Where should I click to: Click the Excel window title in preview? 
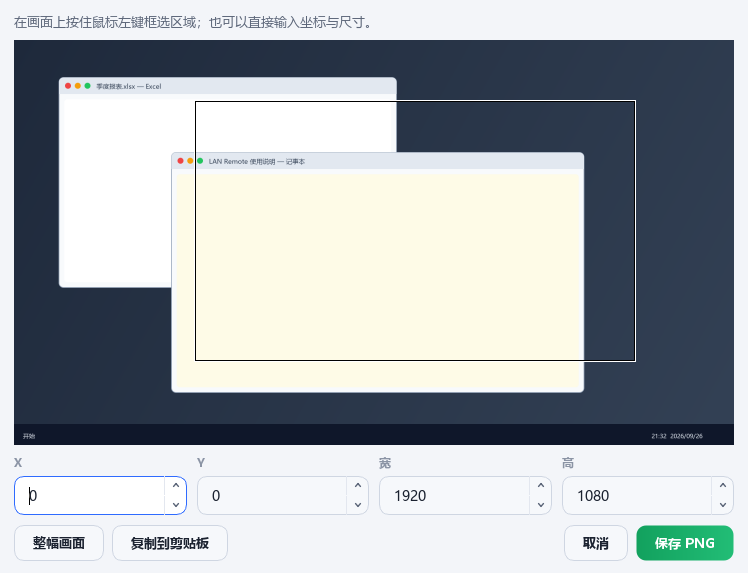tap(129, 86)
